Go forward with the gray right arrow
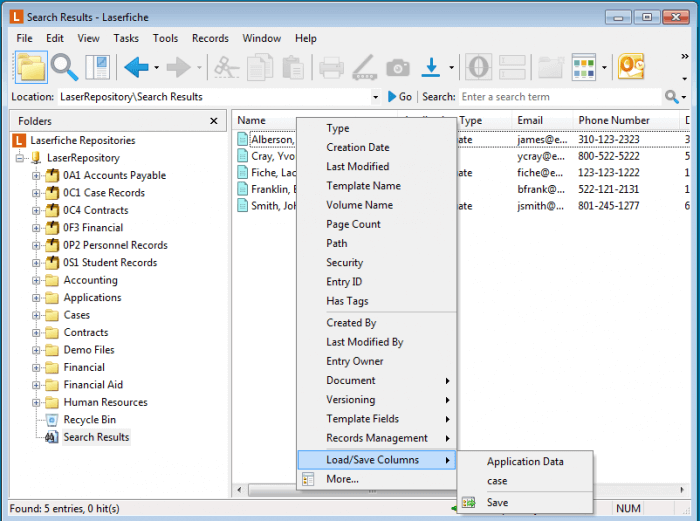 pyautogui.click(x=179, y=67)
